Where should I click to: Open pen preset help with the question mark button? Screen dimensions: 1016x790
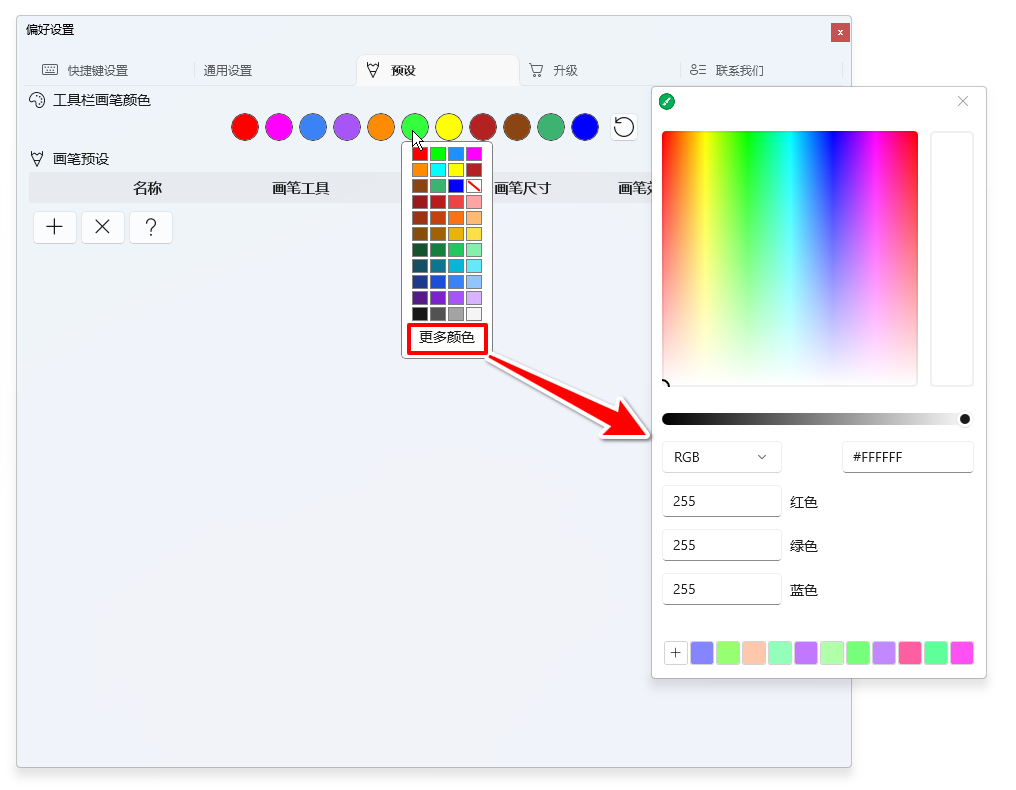pyautogui.click(x=151, y=227)
